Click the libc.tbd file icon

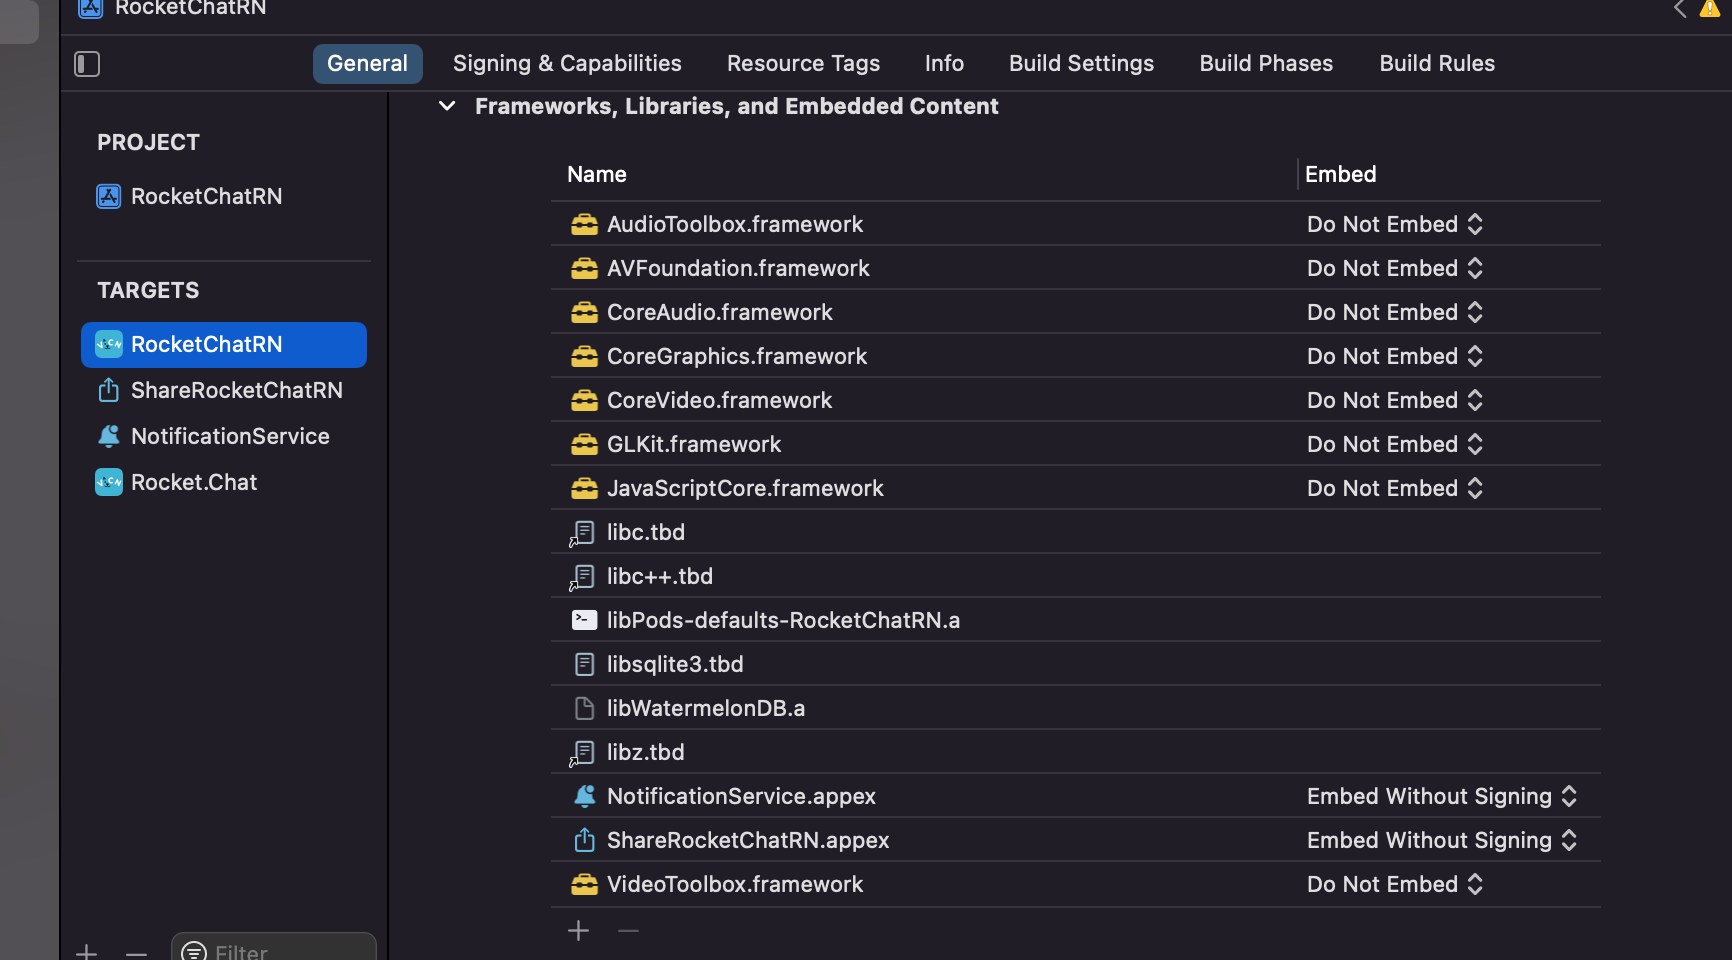(x=583, y=533)
